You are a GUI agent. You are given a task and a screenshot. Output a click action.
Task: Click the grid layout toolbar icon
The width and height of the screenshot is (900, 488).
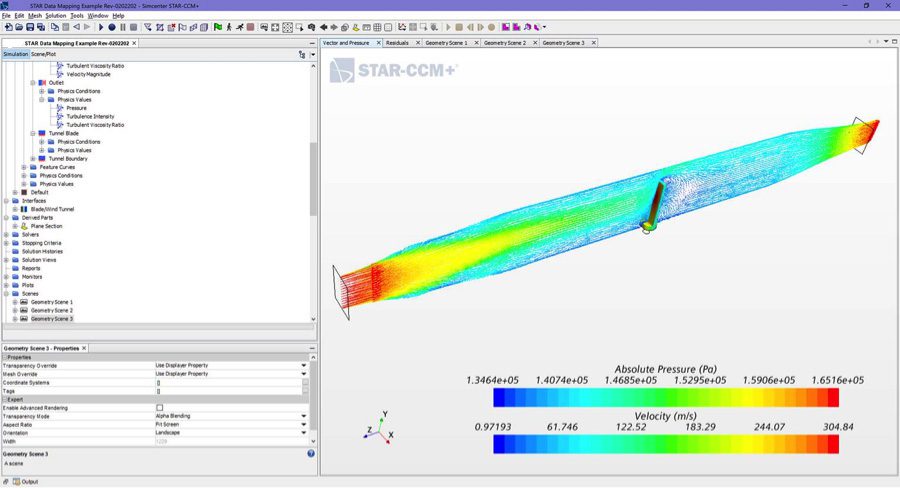coord(377,27)
